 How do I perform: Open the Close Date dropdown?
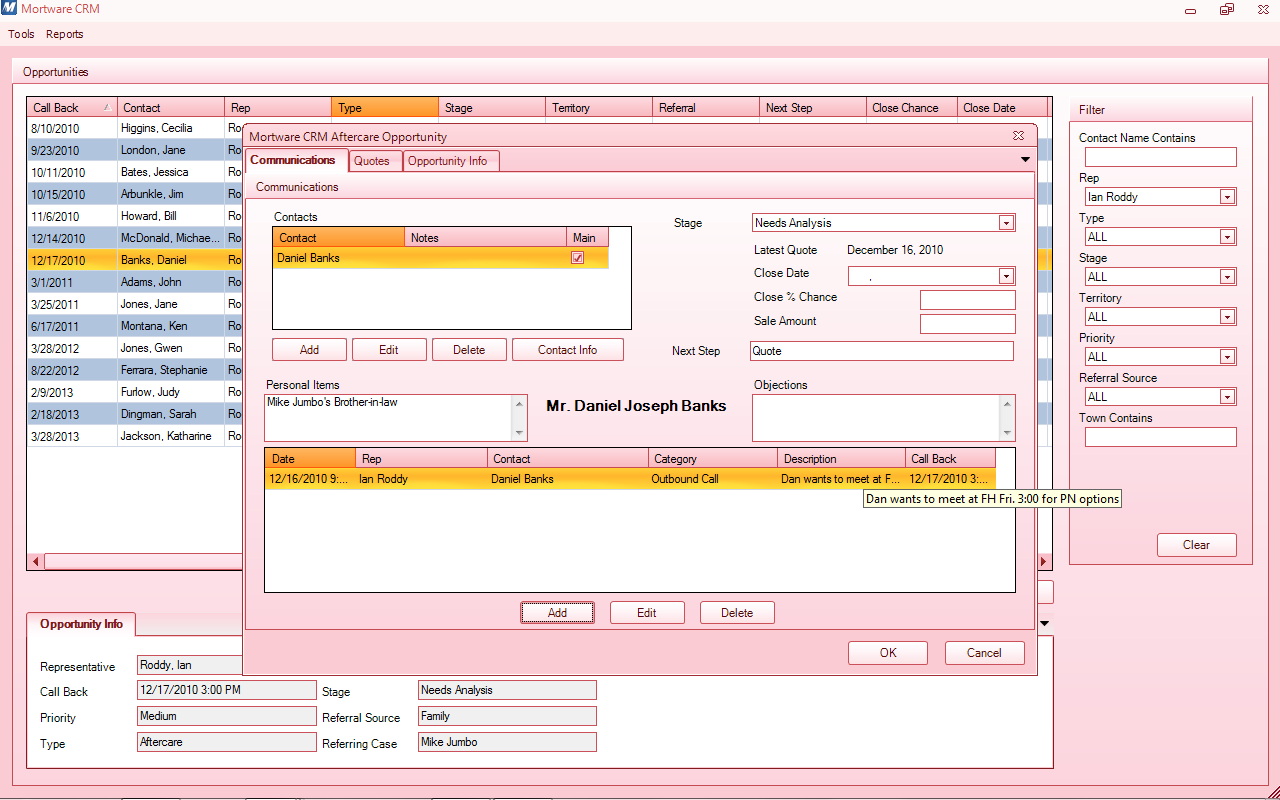point(1007,277)
